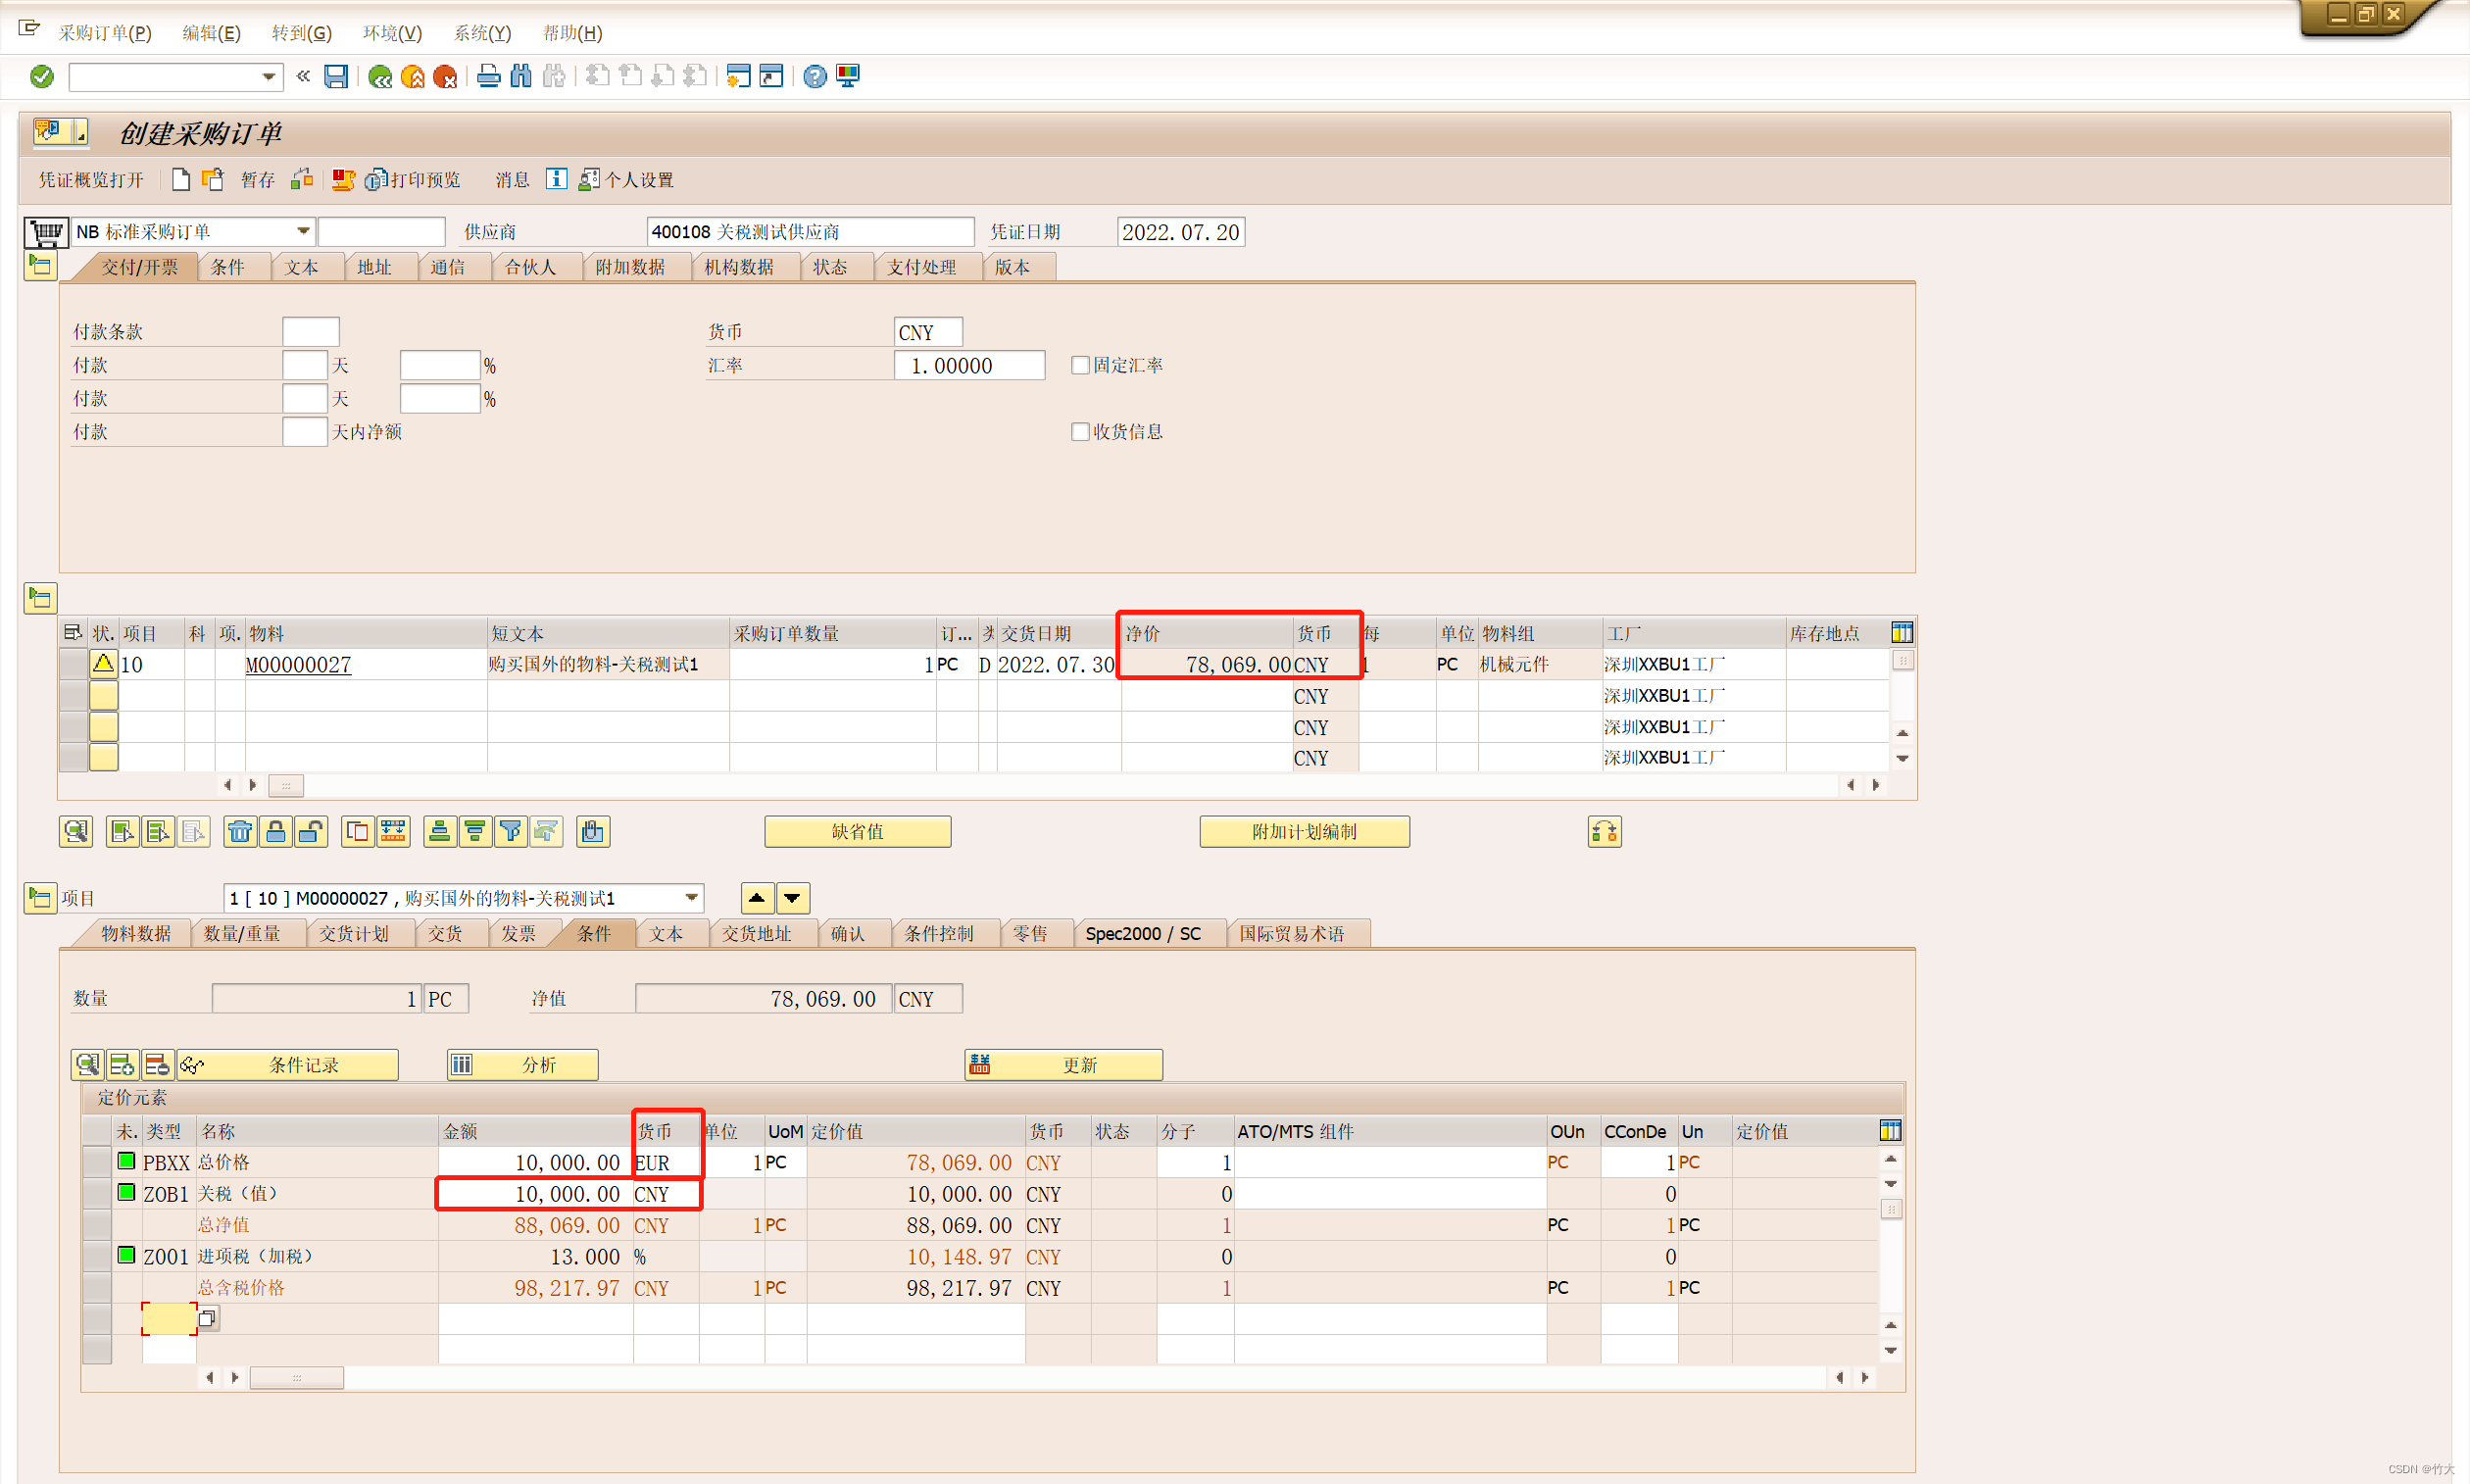
Task: Enable the 固定汇率 checkbox
Action: (1080, 365)
